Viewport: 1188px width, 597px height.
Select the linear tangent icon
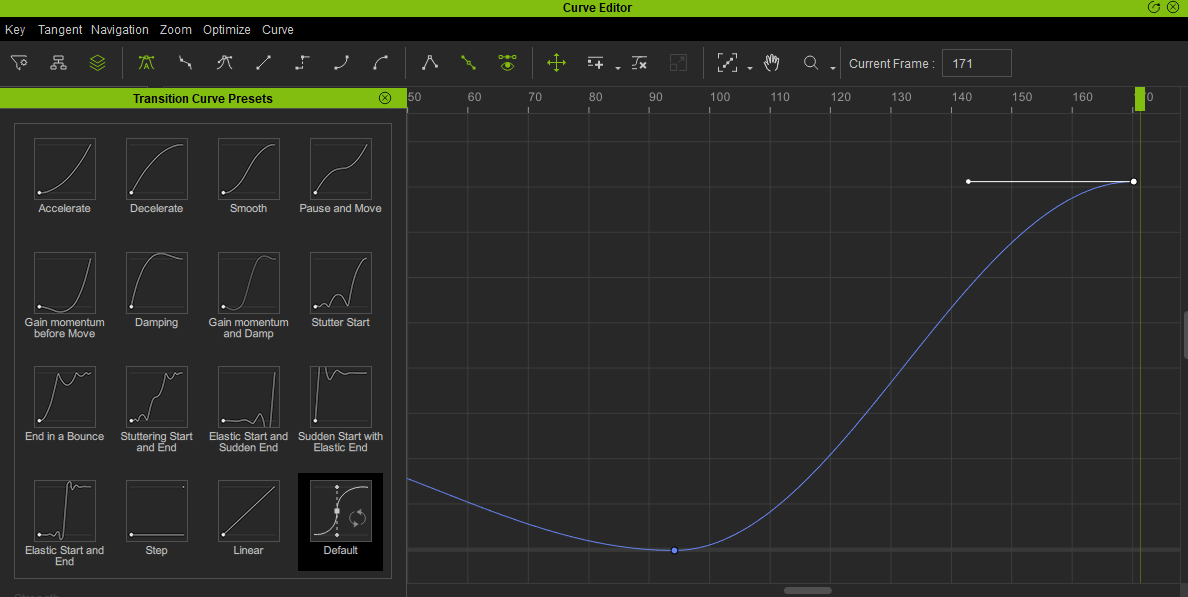click(263, 63)
